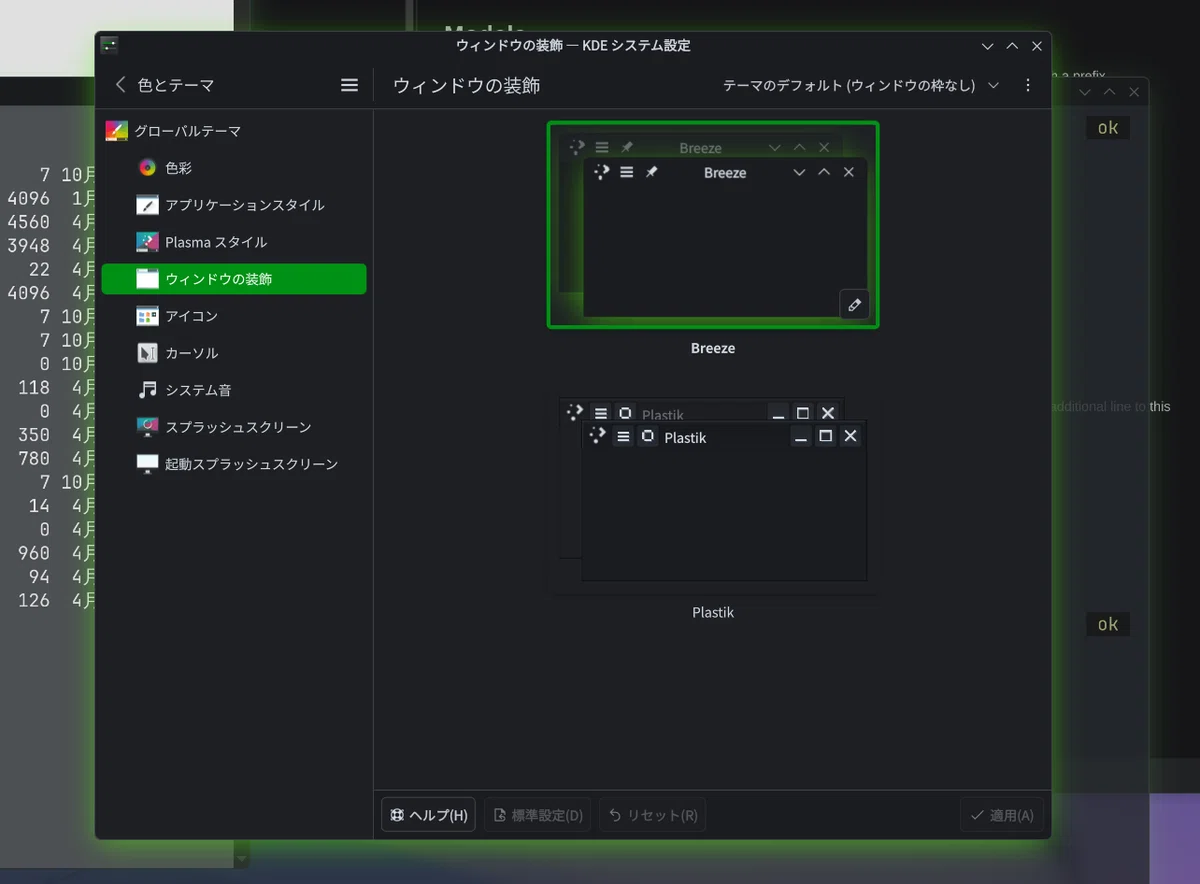Open システム音 settings page

234,390
